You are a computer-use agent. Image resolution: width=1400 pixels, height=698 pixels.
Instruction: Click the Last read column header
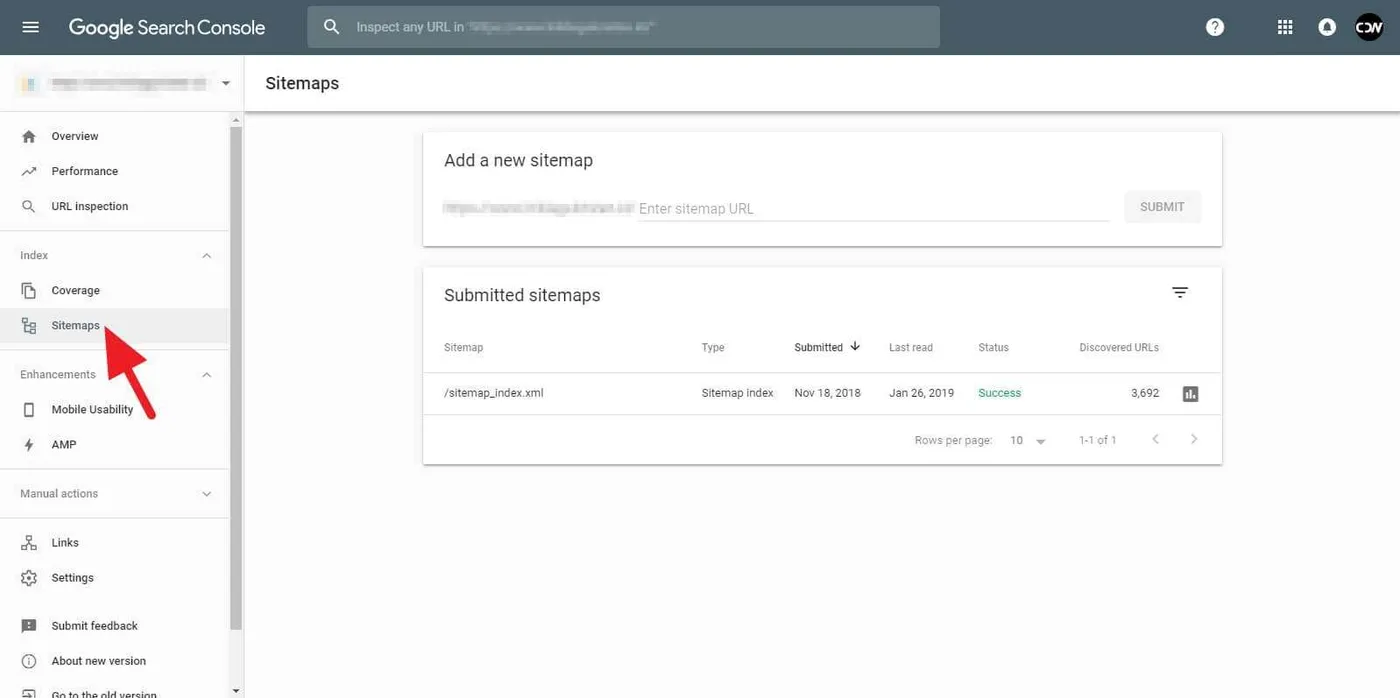point(911,347)
